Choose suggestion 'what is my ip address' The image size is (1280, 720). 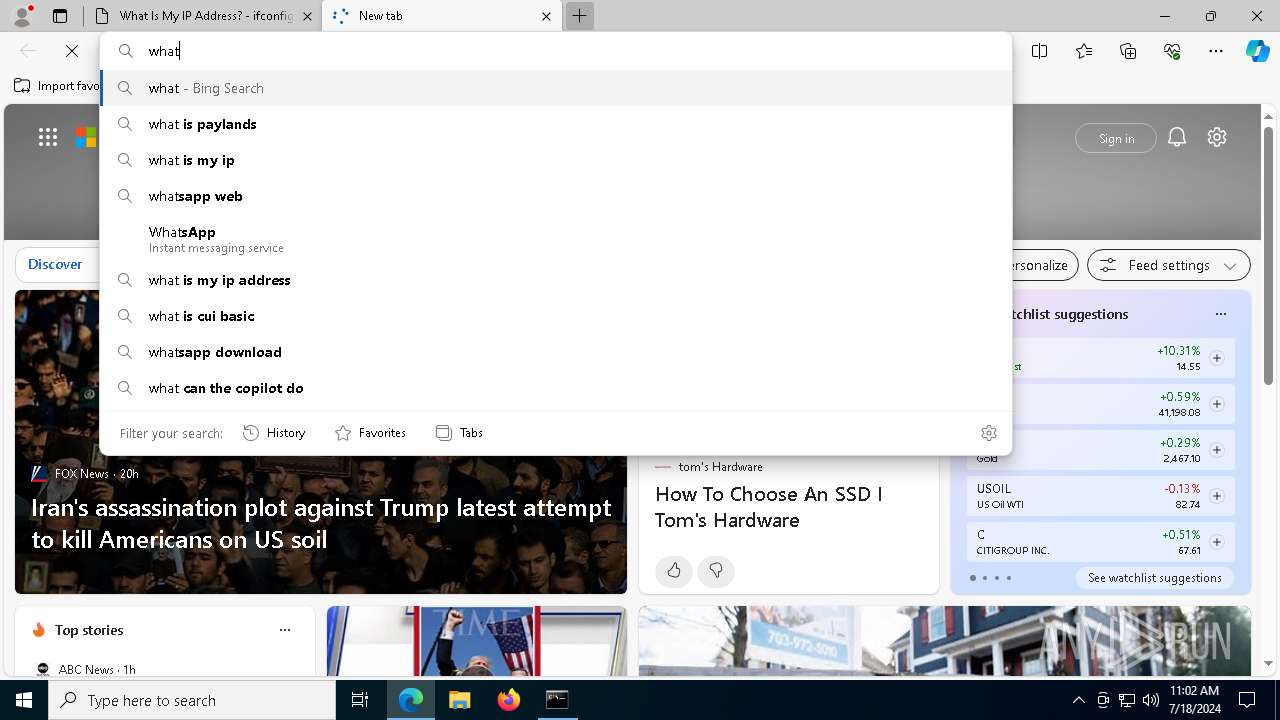pos(556,280)
